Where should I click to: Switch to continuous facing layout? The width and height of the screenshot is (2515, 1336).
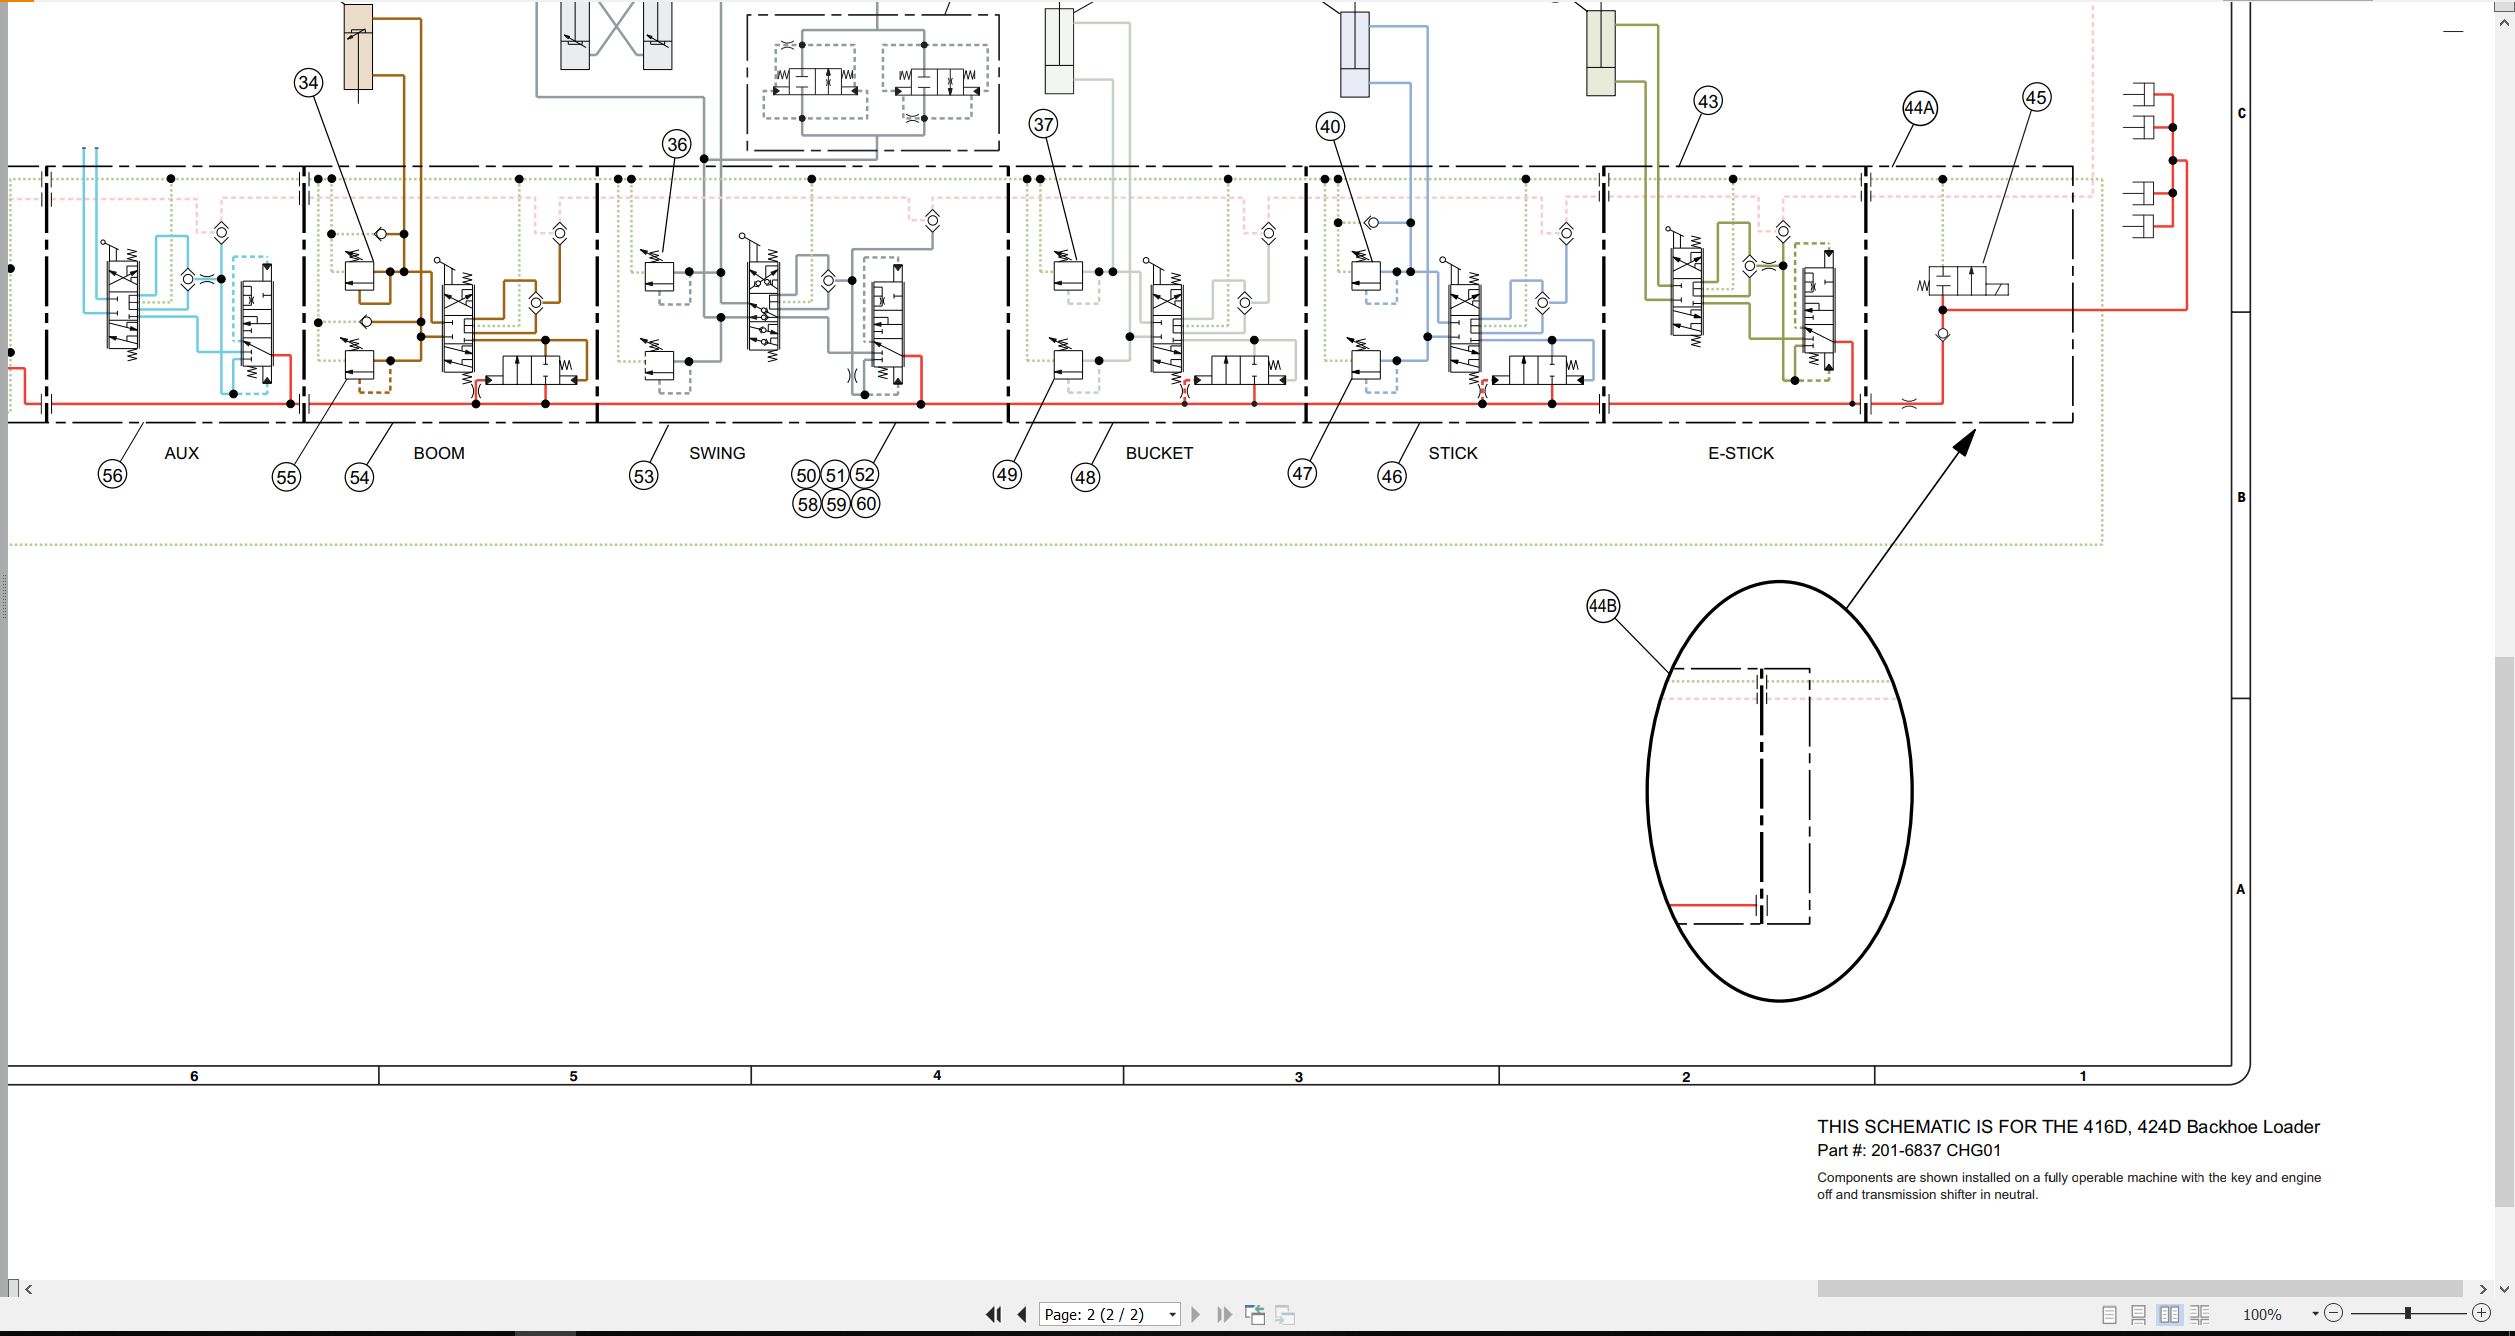coord(2200,1315)
